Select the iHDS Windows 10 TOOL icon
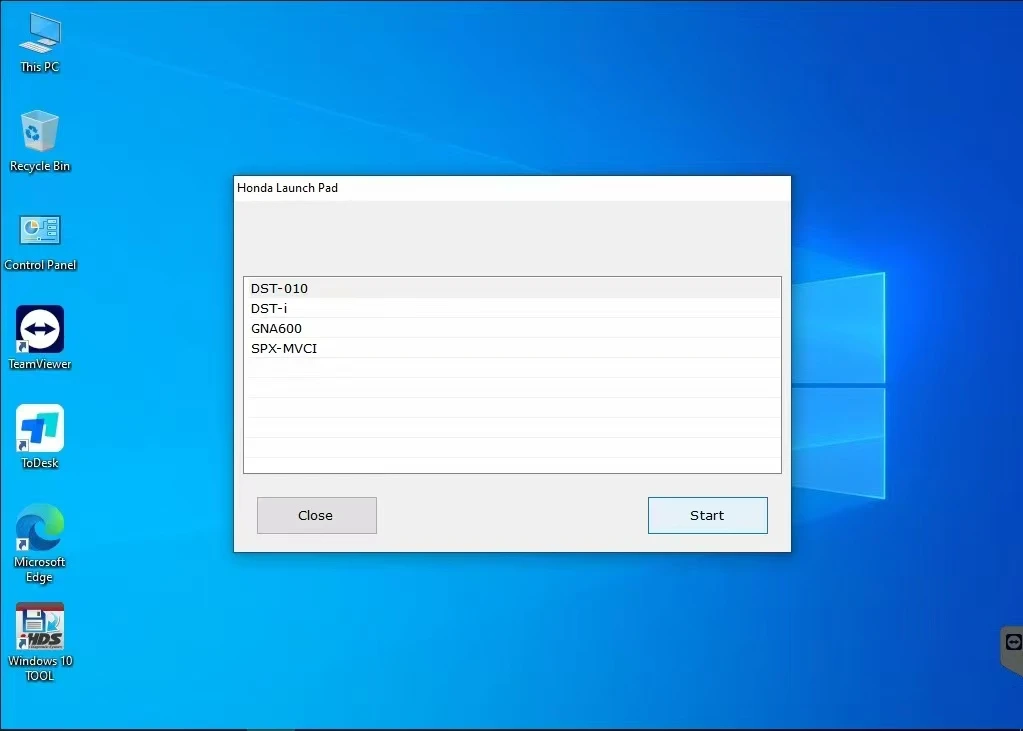 pos(39,626)
